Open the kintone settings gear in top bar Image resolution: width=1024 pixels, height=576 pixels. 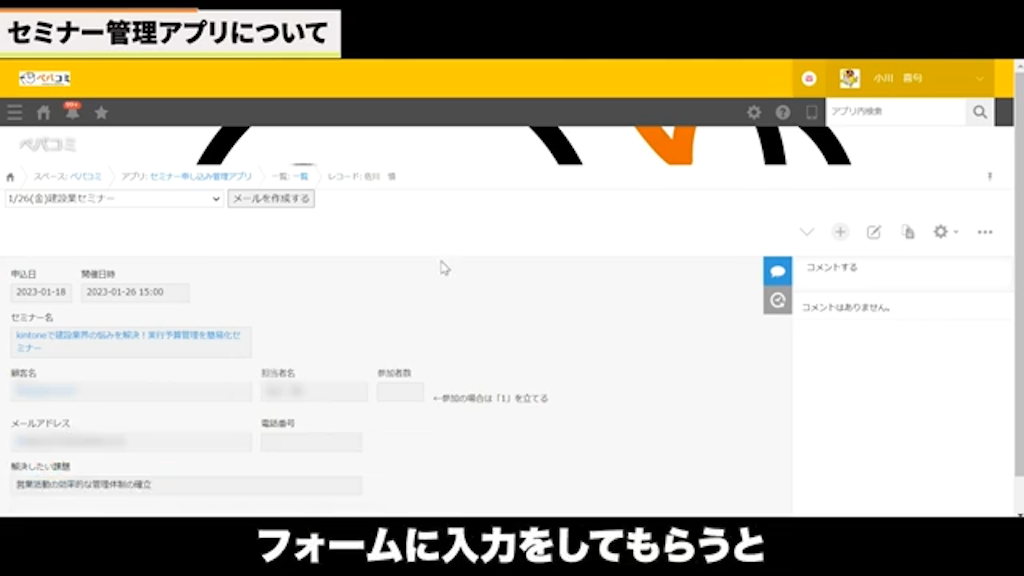[x=753, y=112]
